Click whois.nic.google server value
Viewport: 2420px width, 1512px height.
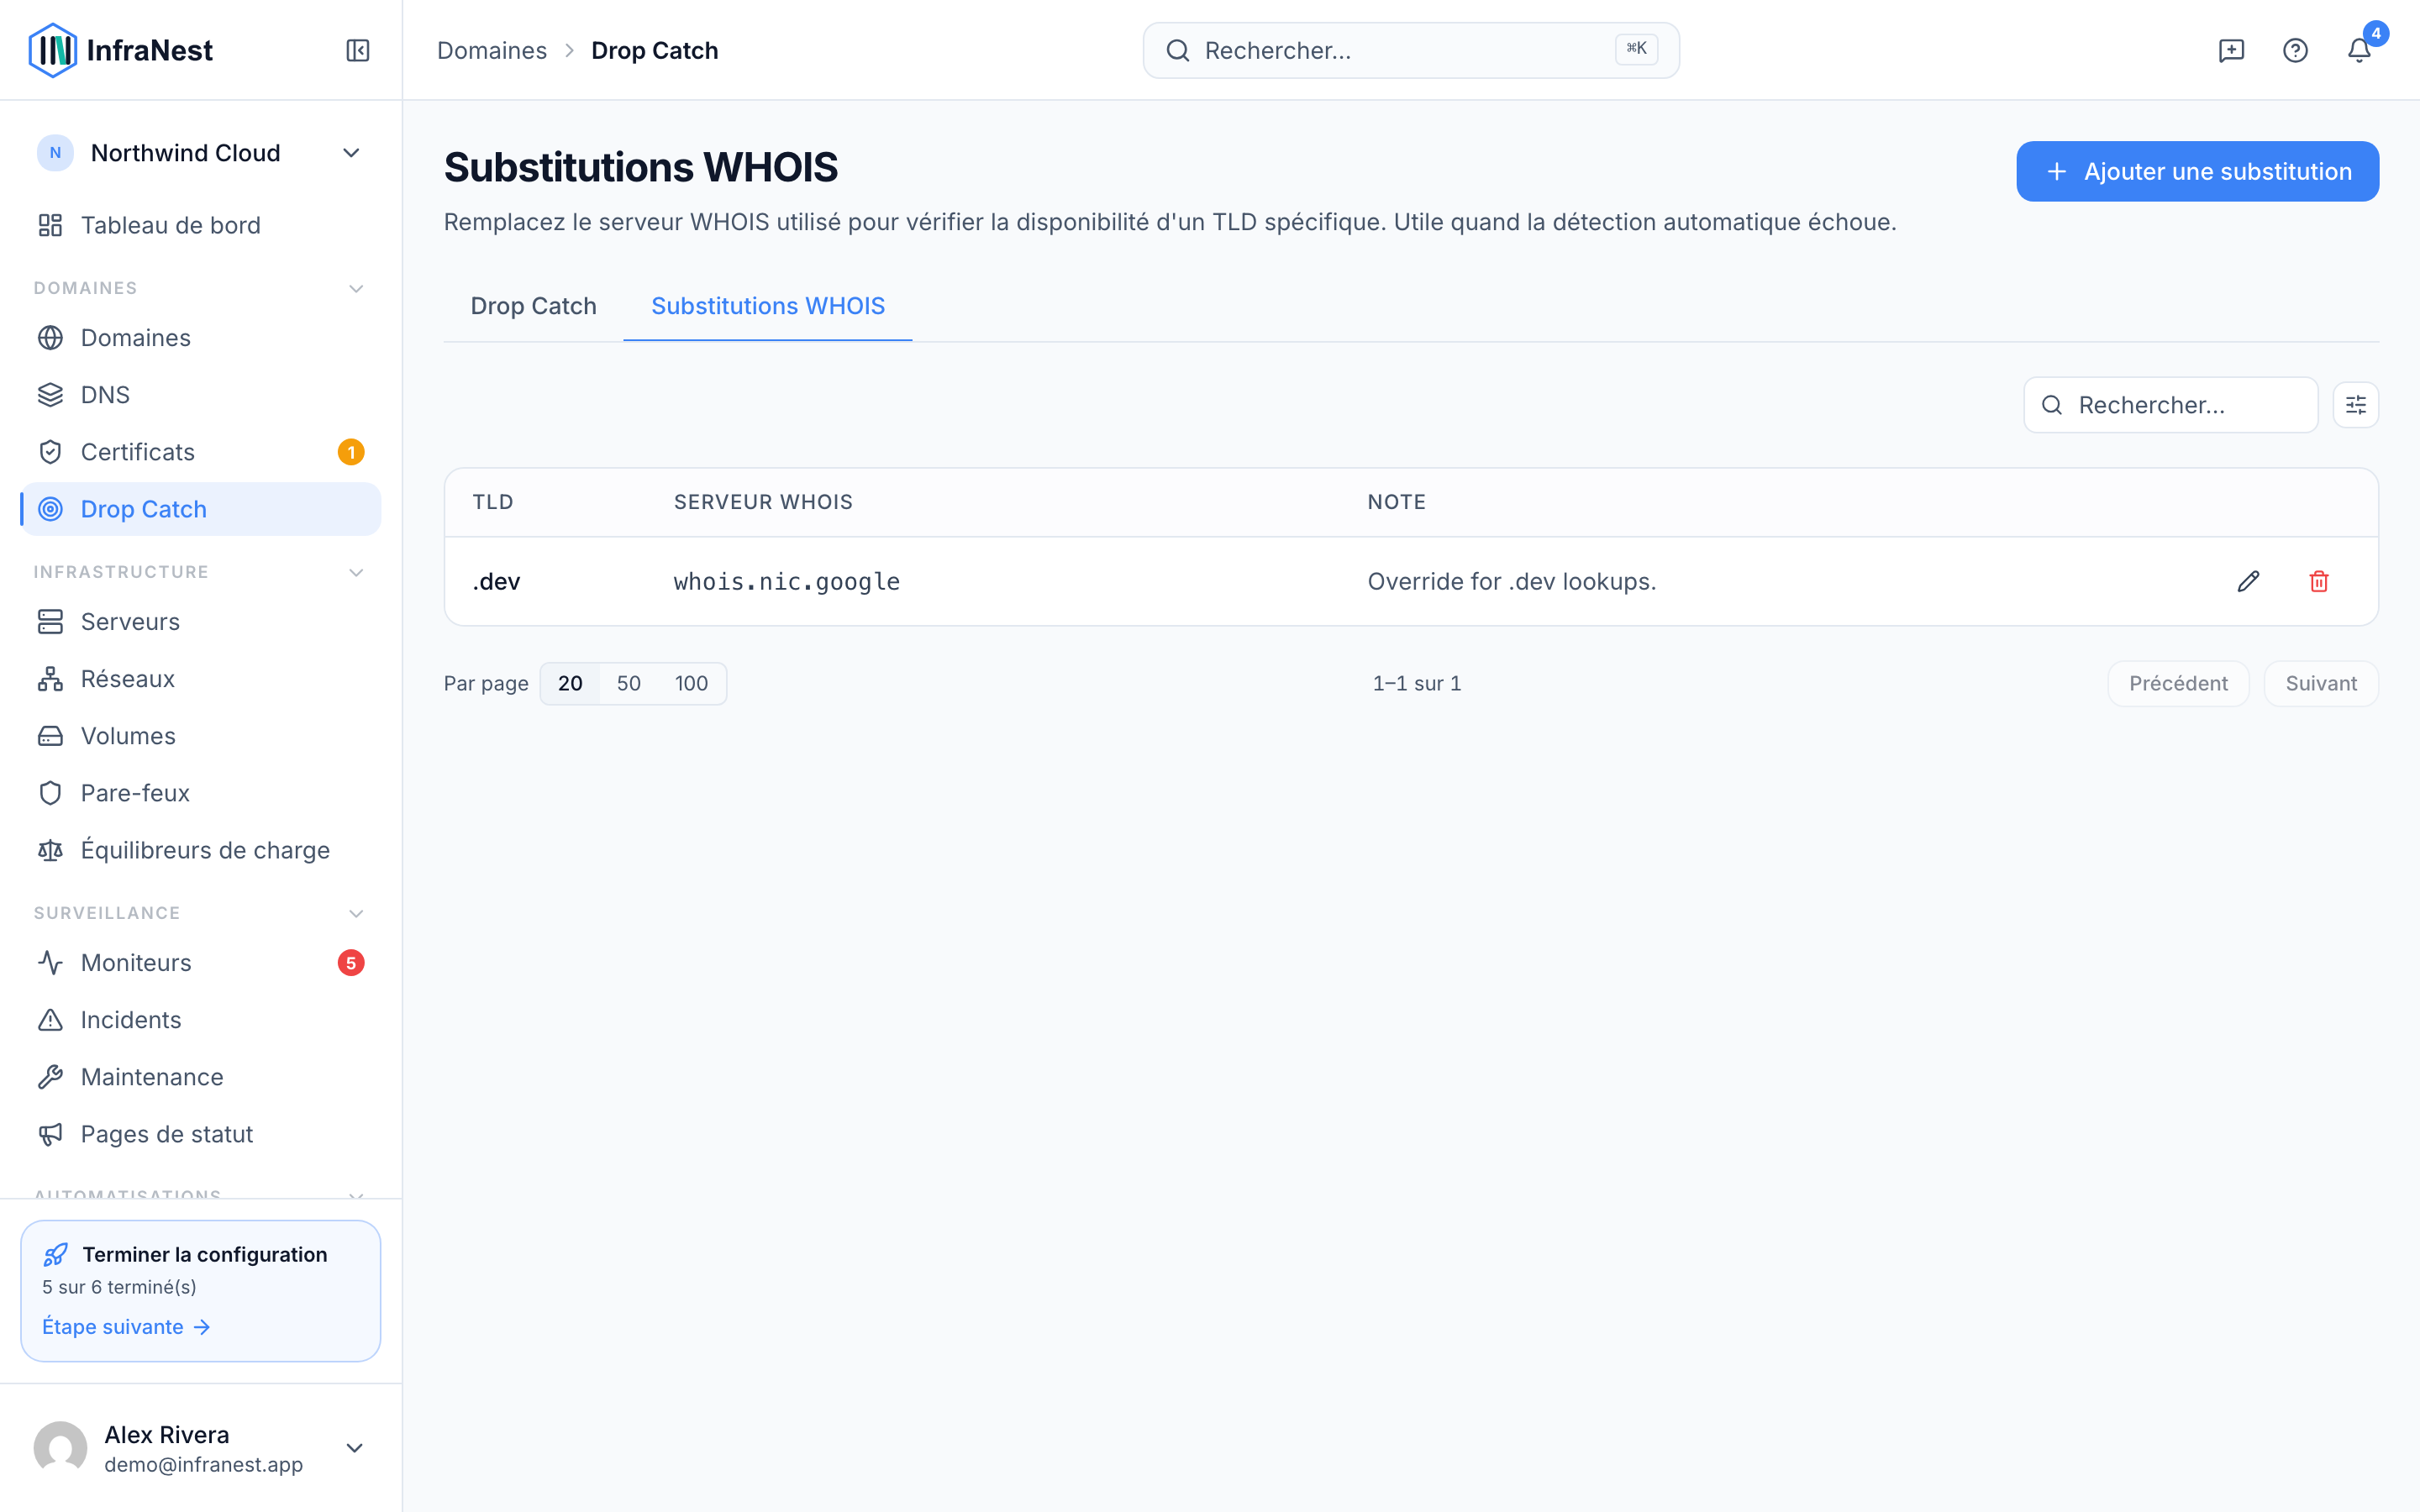pos(787,581)
